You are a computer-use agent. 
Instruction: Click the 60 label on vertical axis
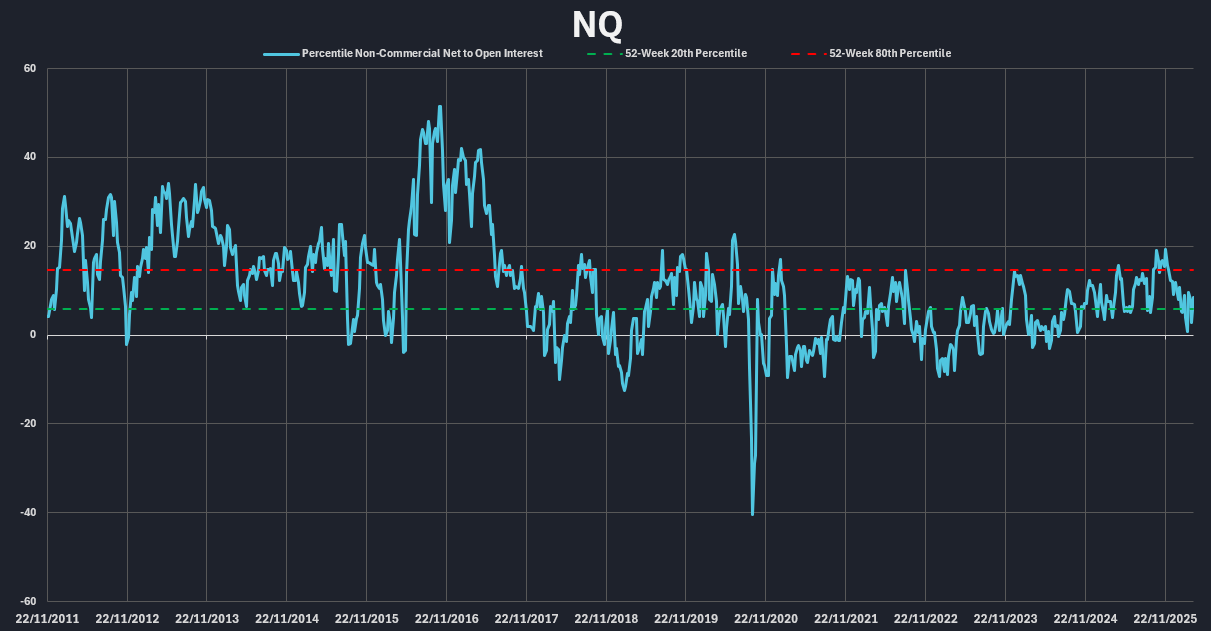point(30,69)
